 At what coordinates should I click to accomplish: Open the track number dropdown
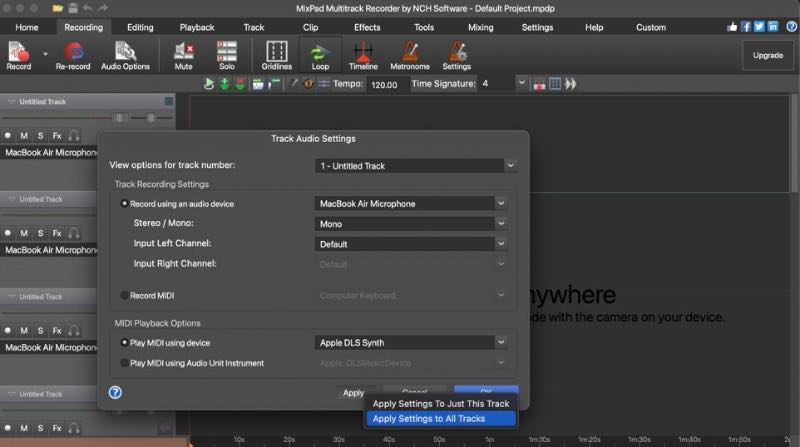point(414,165)
